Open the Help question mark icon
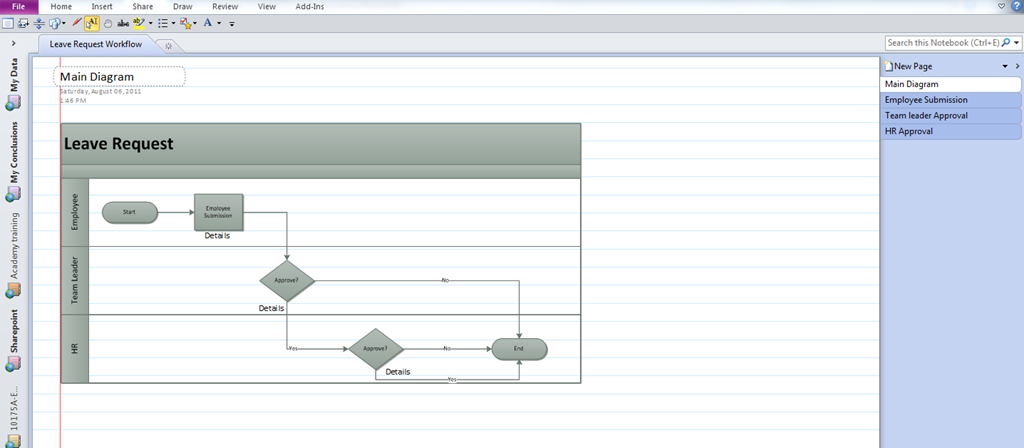 [1017, 6]
